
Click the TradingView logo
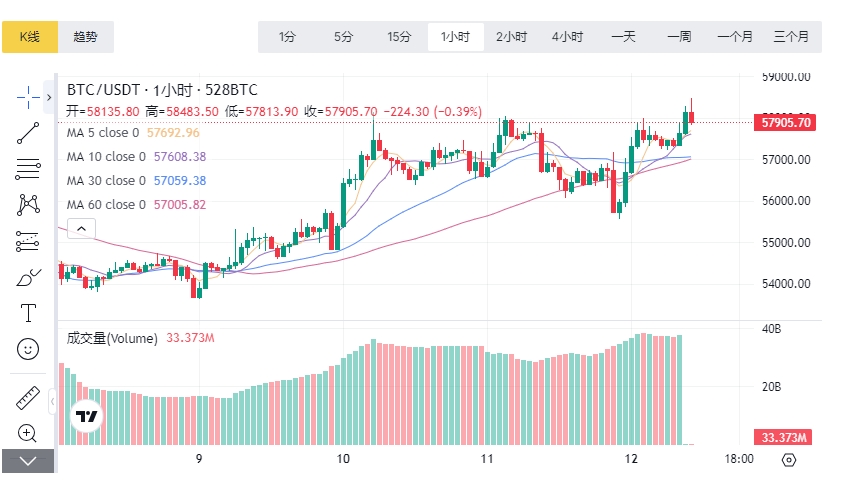pos(87,416)
